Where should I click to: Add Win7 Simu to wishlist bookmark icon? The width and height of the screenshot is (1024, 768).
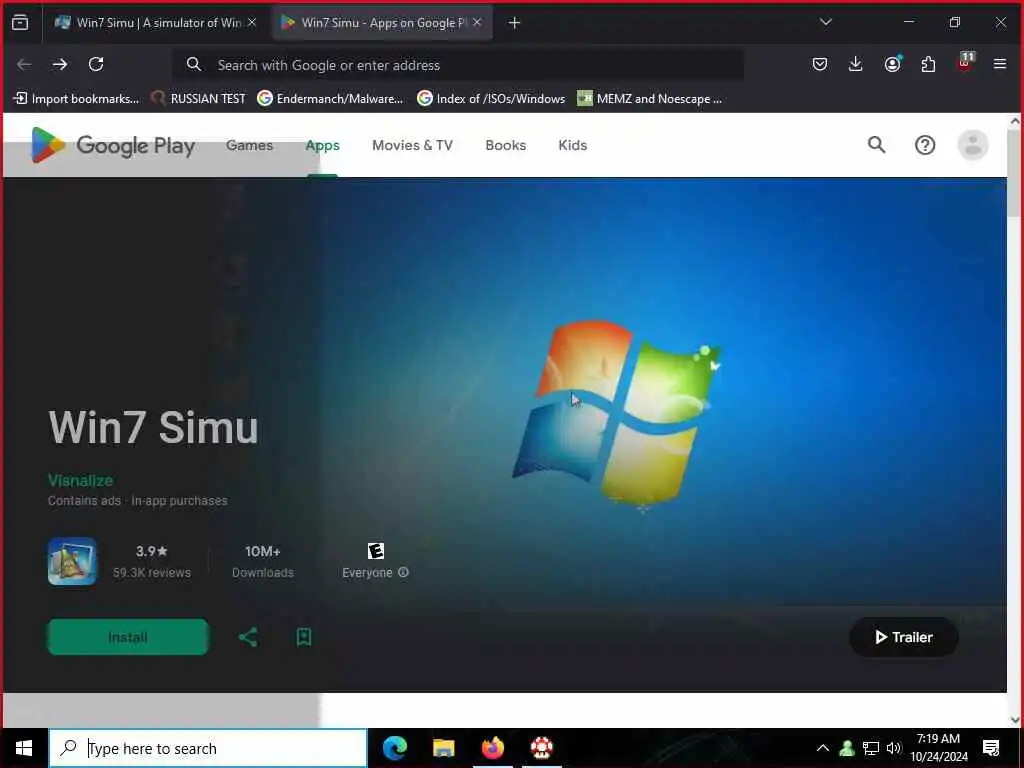[304, 637]
